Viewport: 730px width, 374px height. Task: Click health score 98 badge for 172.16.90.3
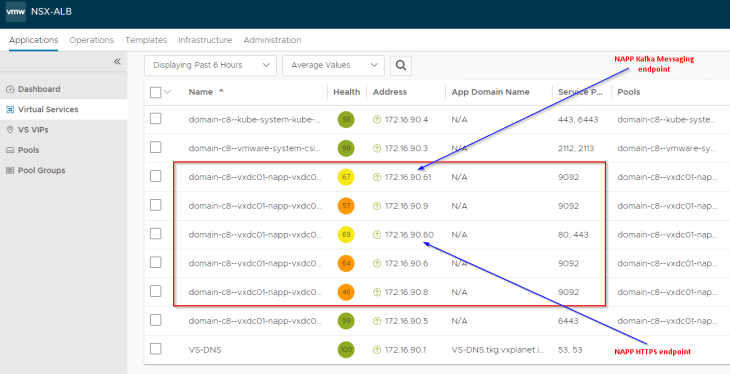pyautogui.click(x=346, y=148)
